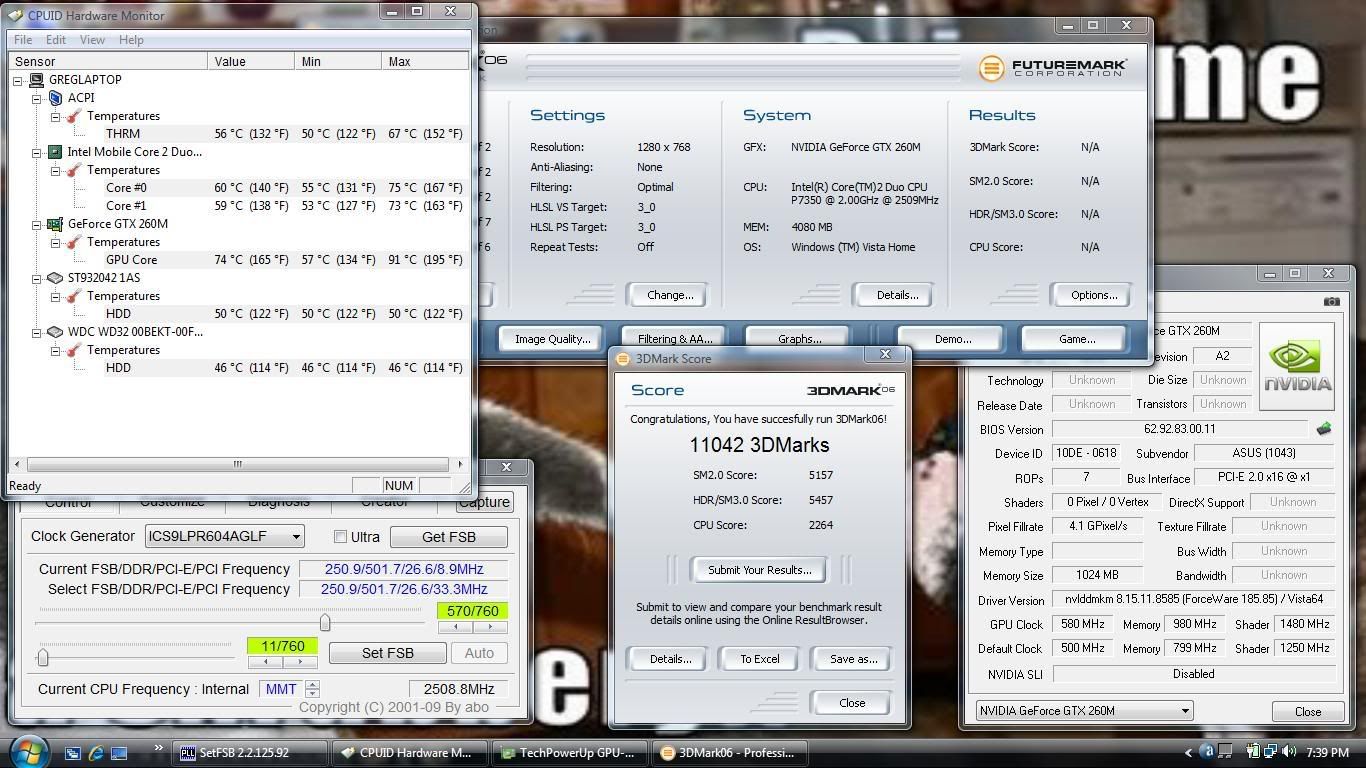Click the GPU-Z camera screenshot icon
This screenshot has height=768, width=1366.
(x=1331, y=301)
